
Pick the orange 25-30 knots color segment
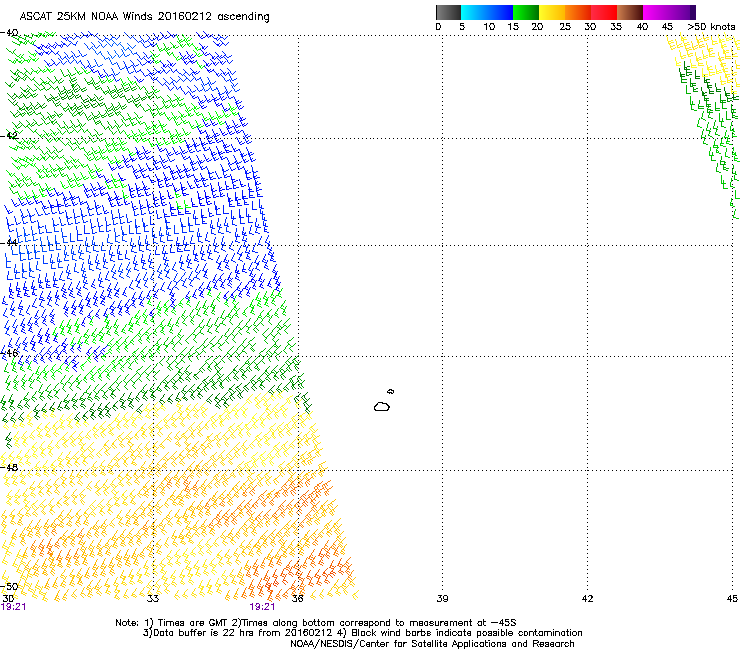click(x=578, y=12)
